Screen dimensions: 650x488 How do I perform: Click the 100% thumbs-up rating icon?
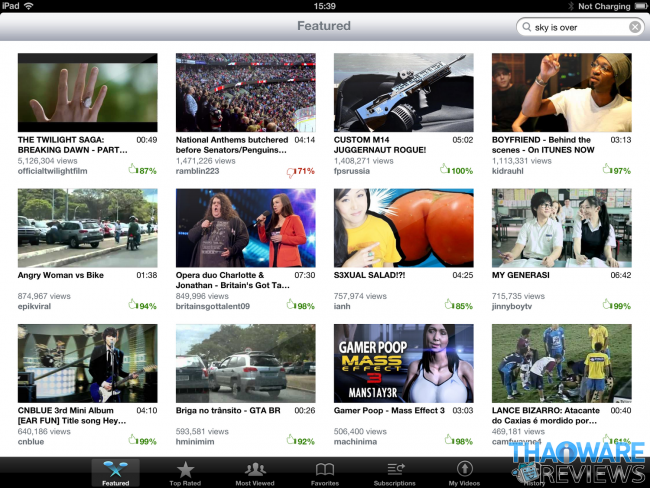click(444, 169)
